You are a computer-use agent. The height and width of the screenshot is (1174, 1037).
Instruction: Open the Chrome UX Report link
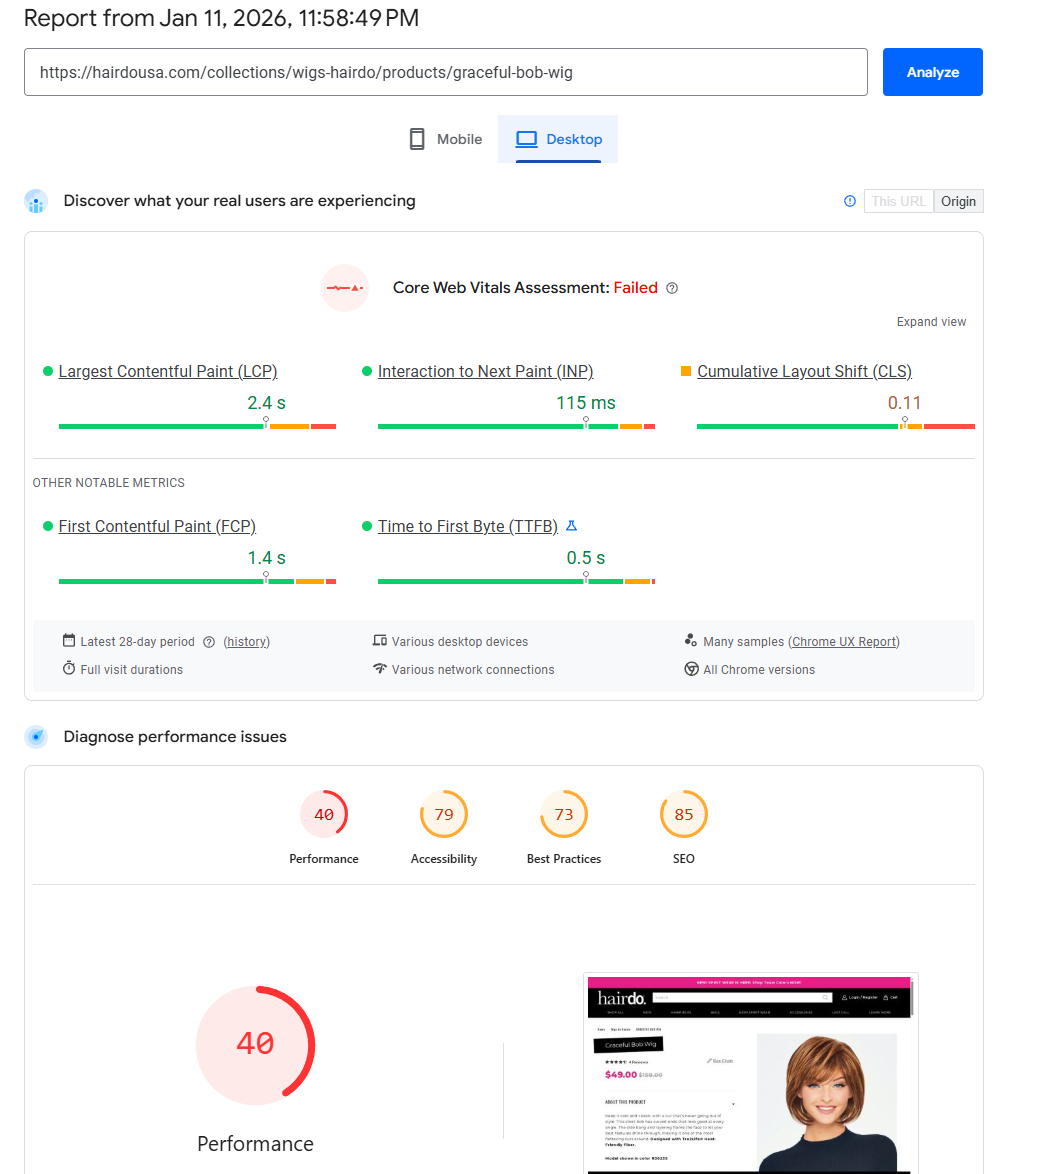click(844, 642)
